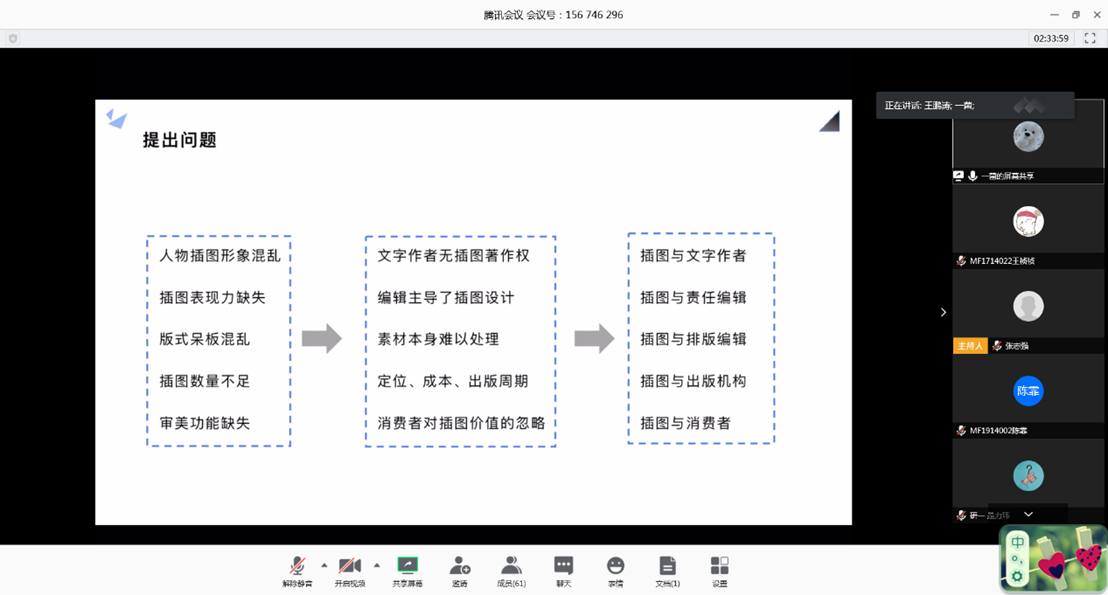Open video options arrow beside camera
Image resolution: width=1108 pixels, height=595 pixels.
coord(377,565)
